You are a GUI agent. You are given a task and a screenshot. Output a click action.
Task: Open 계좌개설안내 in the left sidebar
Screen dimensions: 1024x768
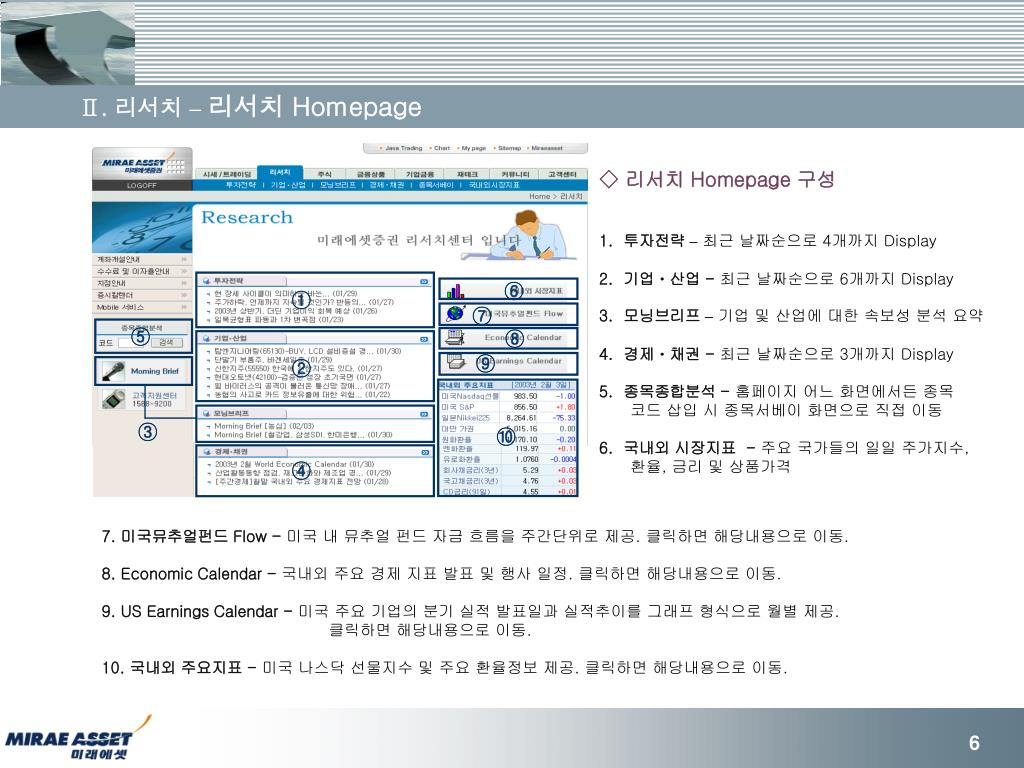[118, 259]
